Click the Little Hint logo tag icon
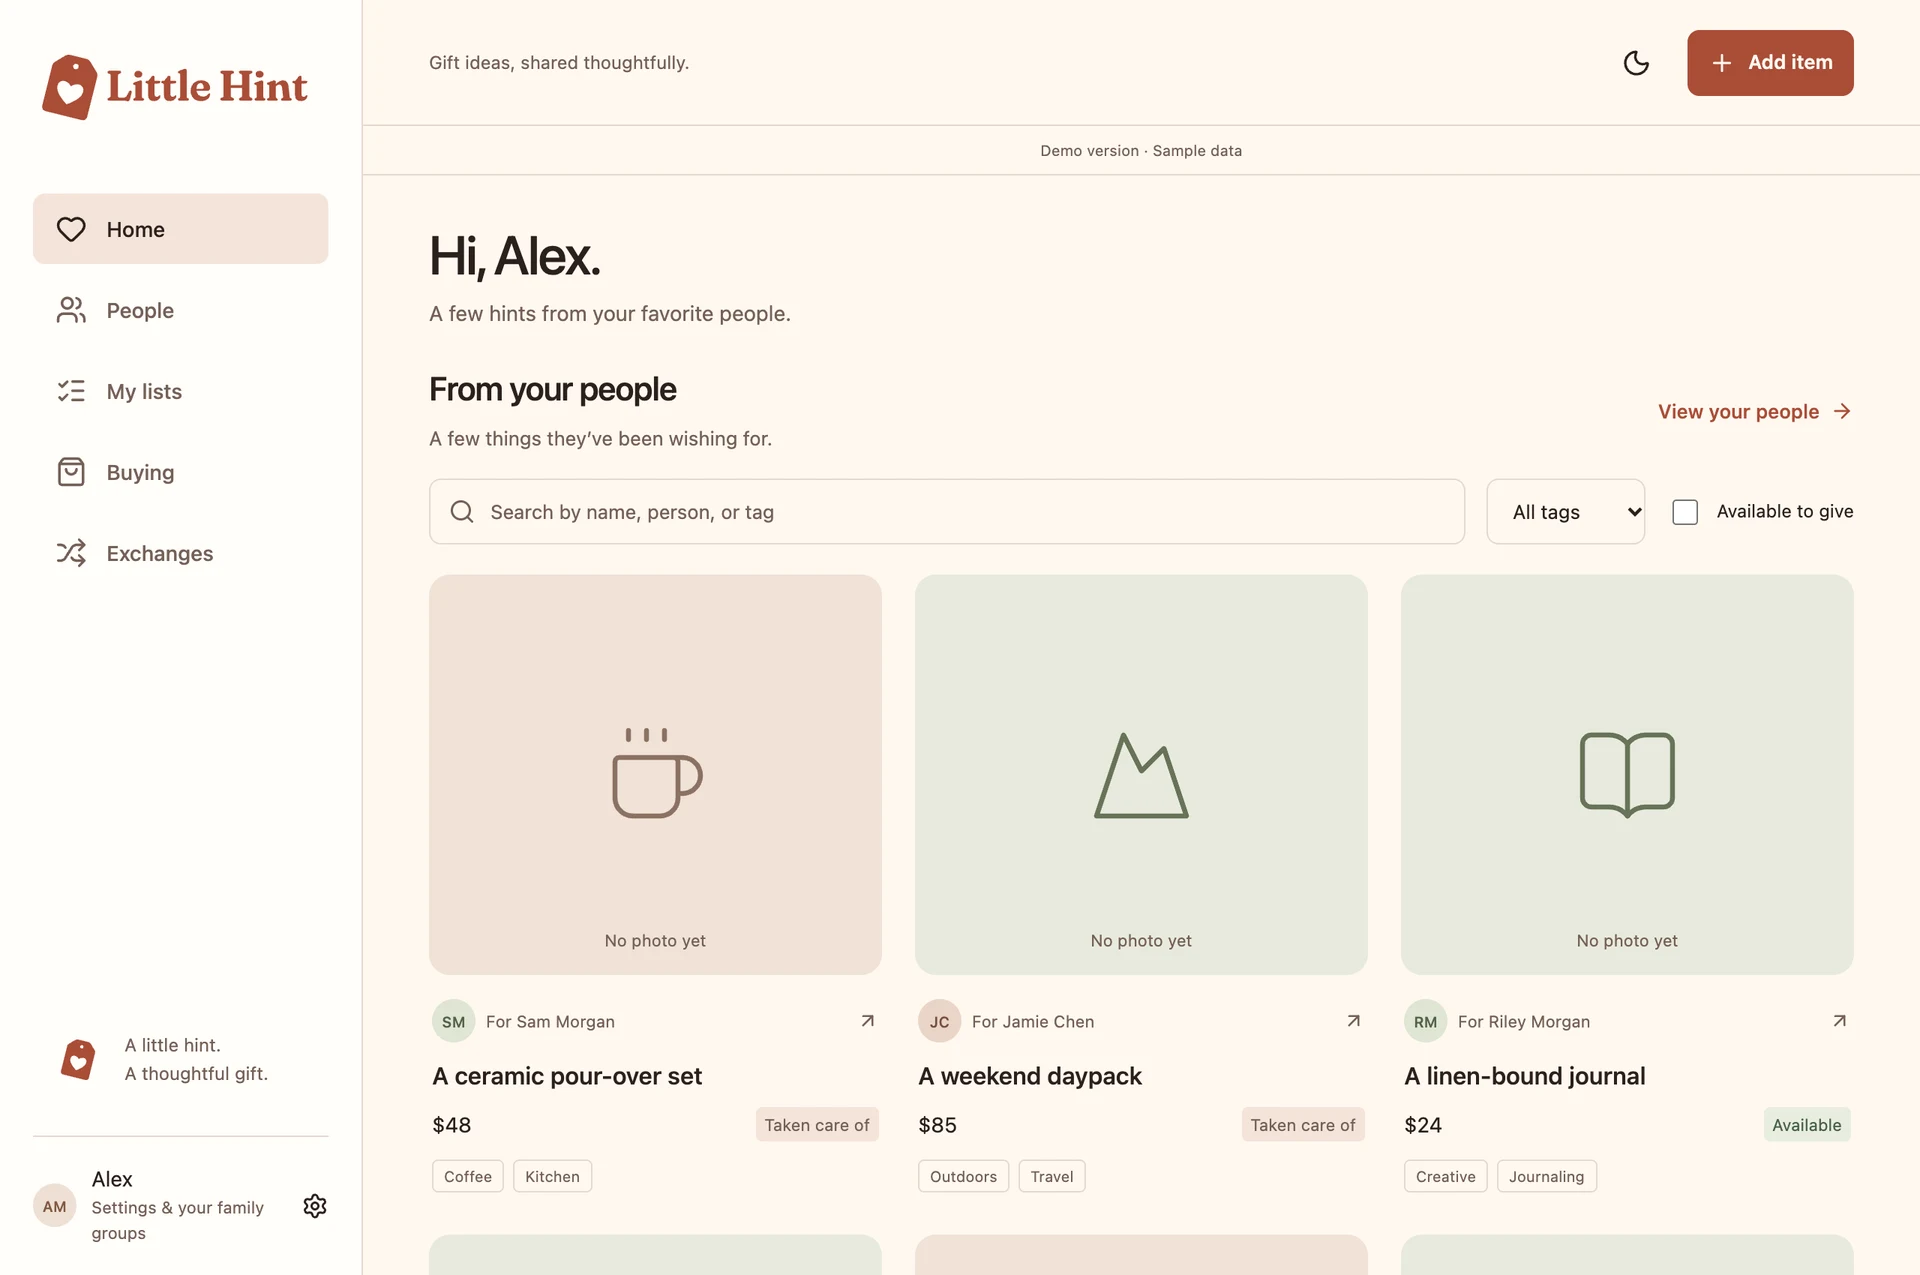Image resolution: width=1920 pixels, height=1275 pixels. coord(70,87)
